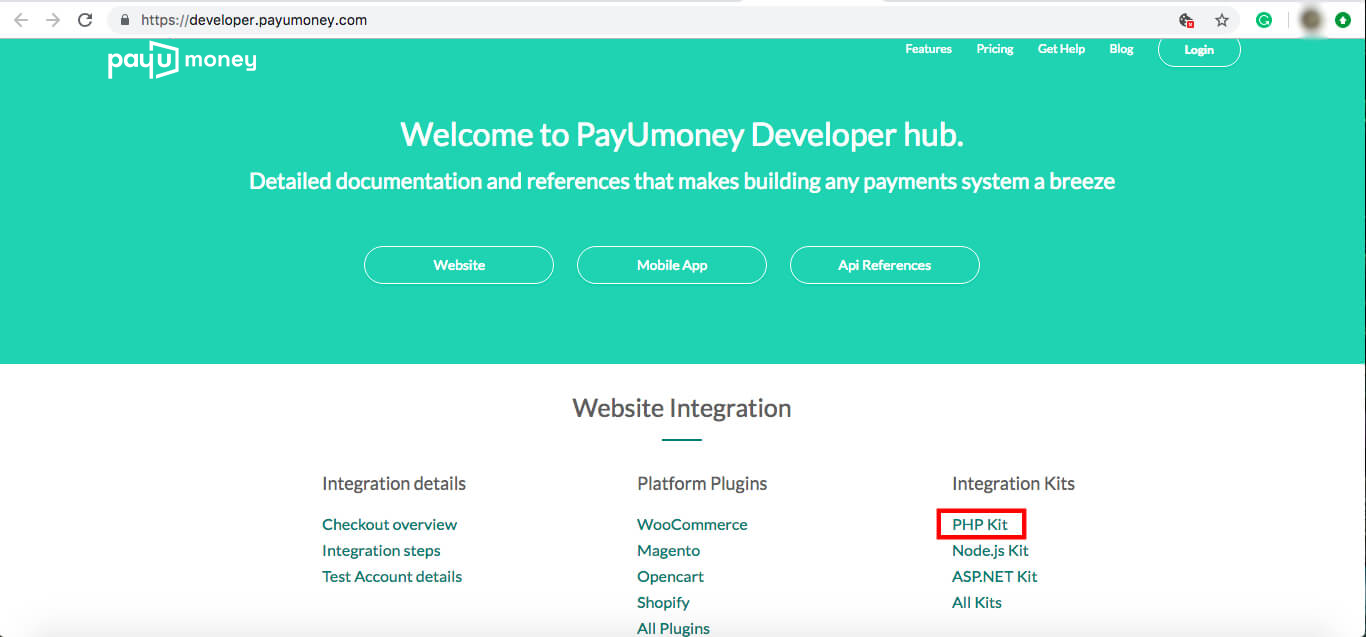Viewport: 1366px width, 637px height.
Task: Click the green Grammarly extension icon
Action: pos(1264,20)
